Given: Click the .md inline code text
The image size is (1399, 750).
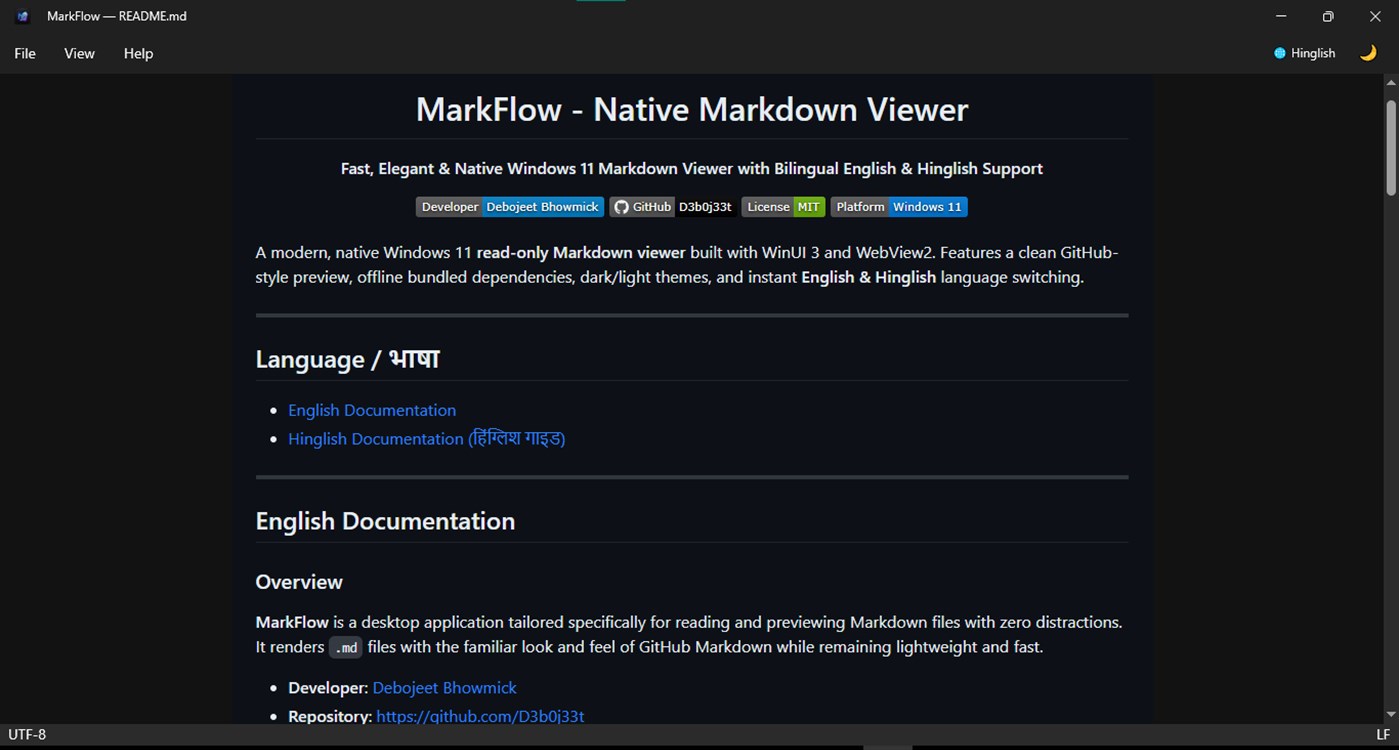Looking at the screenshot, I should point(346,648).
